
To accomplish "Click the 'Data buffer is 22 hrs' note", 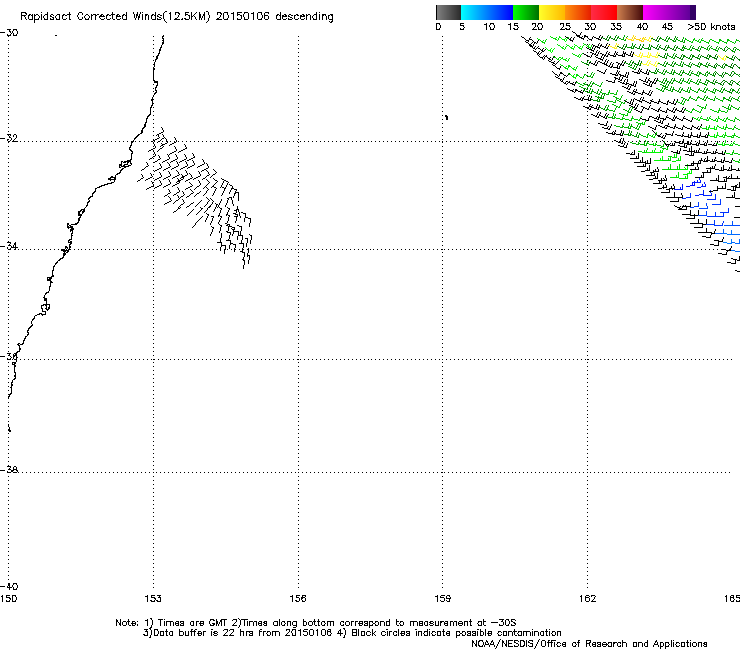I will [352, 633].
